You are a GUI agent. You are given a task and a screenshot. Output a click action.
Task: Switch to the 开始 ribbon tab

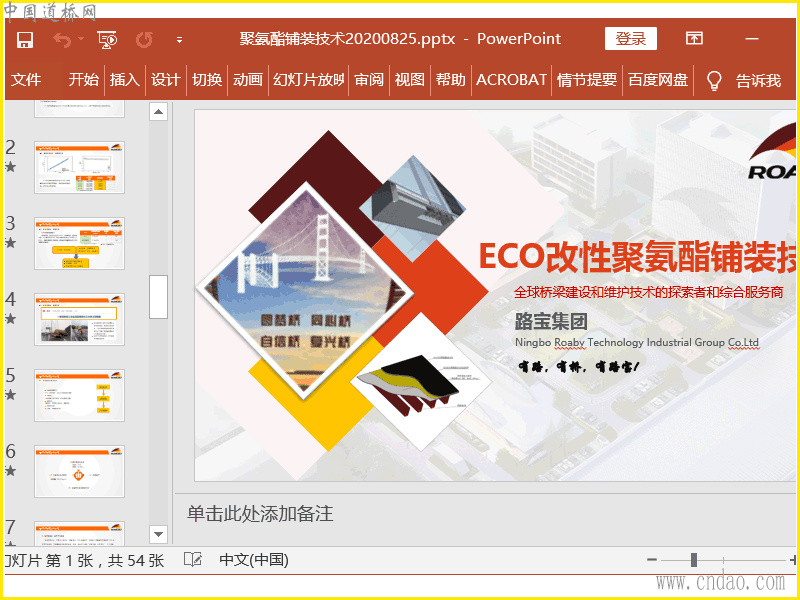pyautogui.click(x=84, y=80)
